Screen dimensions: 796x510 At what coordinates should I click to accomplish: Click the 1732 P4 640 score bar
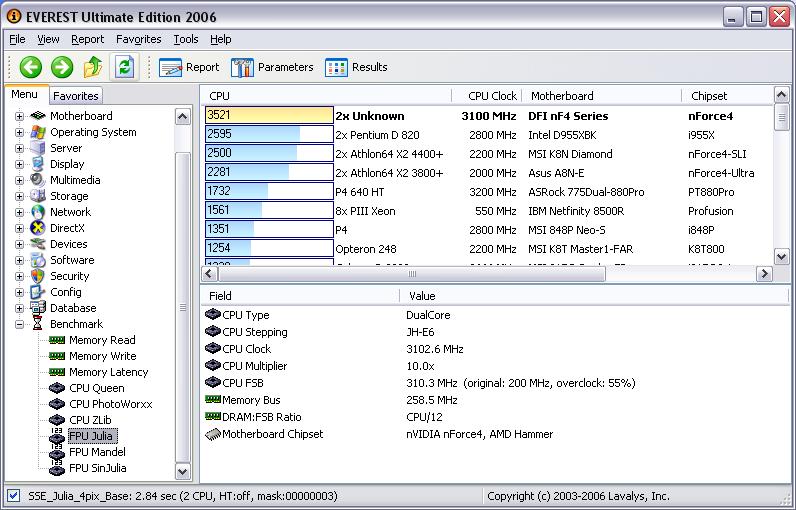coord(269,191)
